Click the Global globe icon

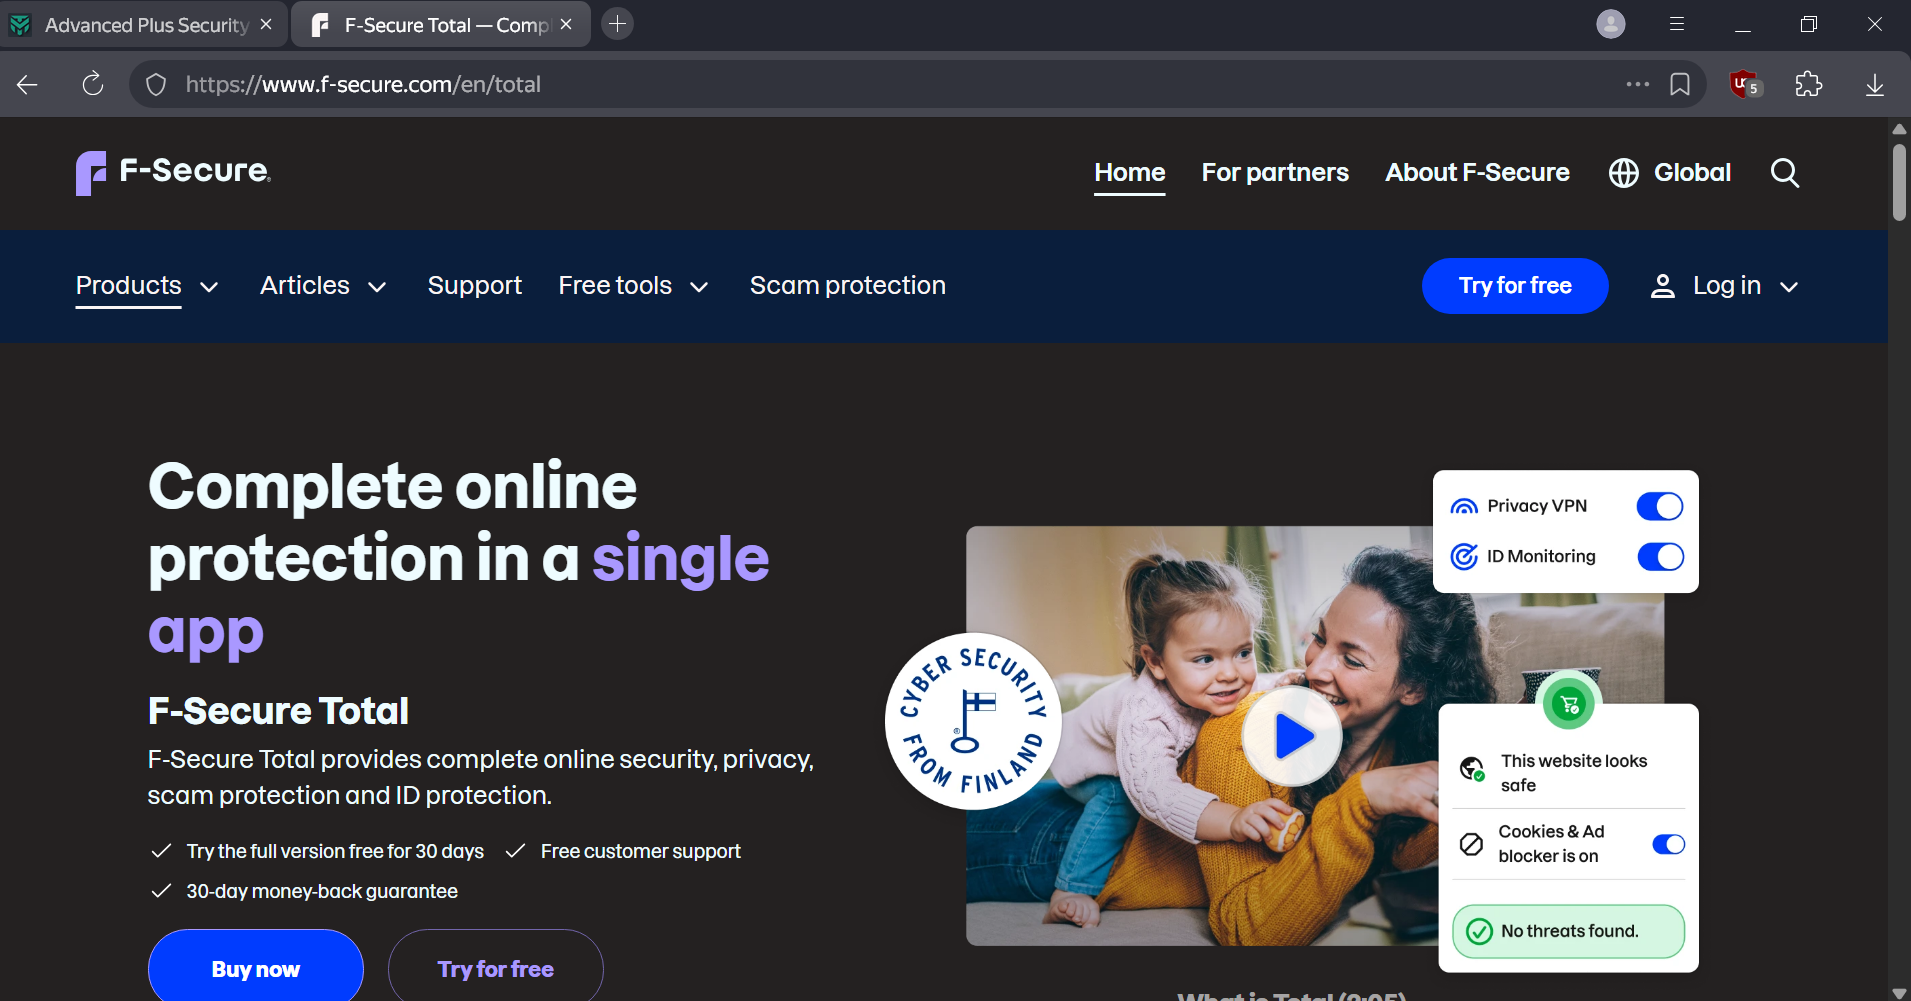(1623, 173)
